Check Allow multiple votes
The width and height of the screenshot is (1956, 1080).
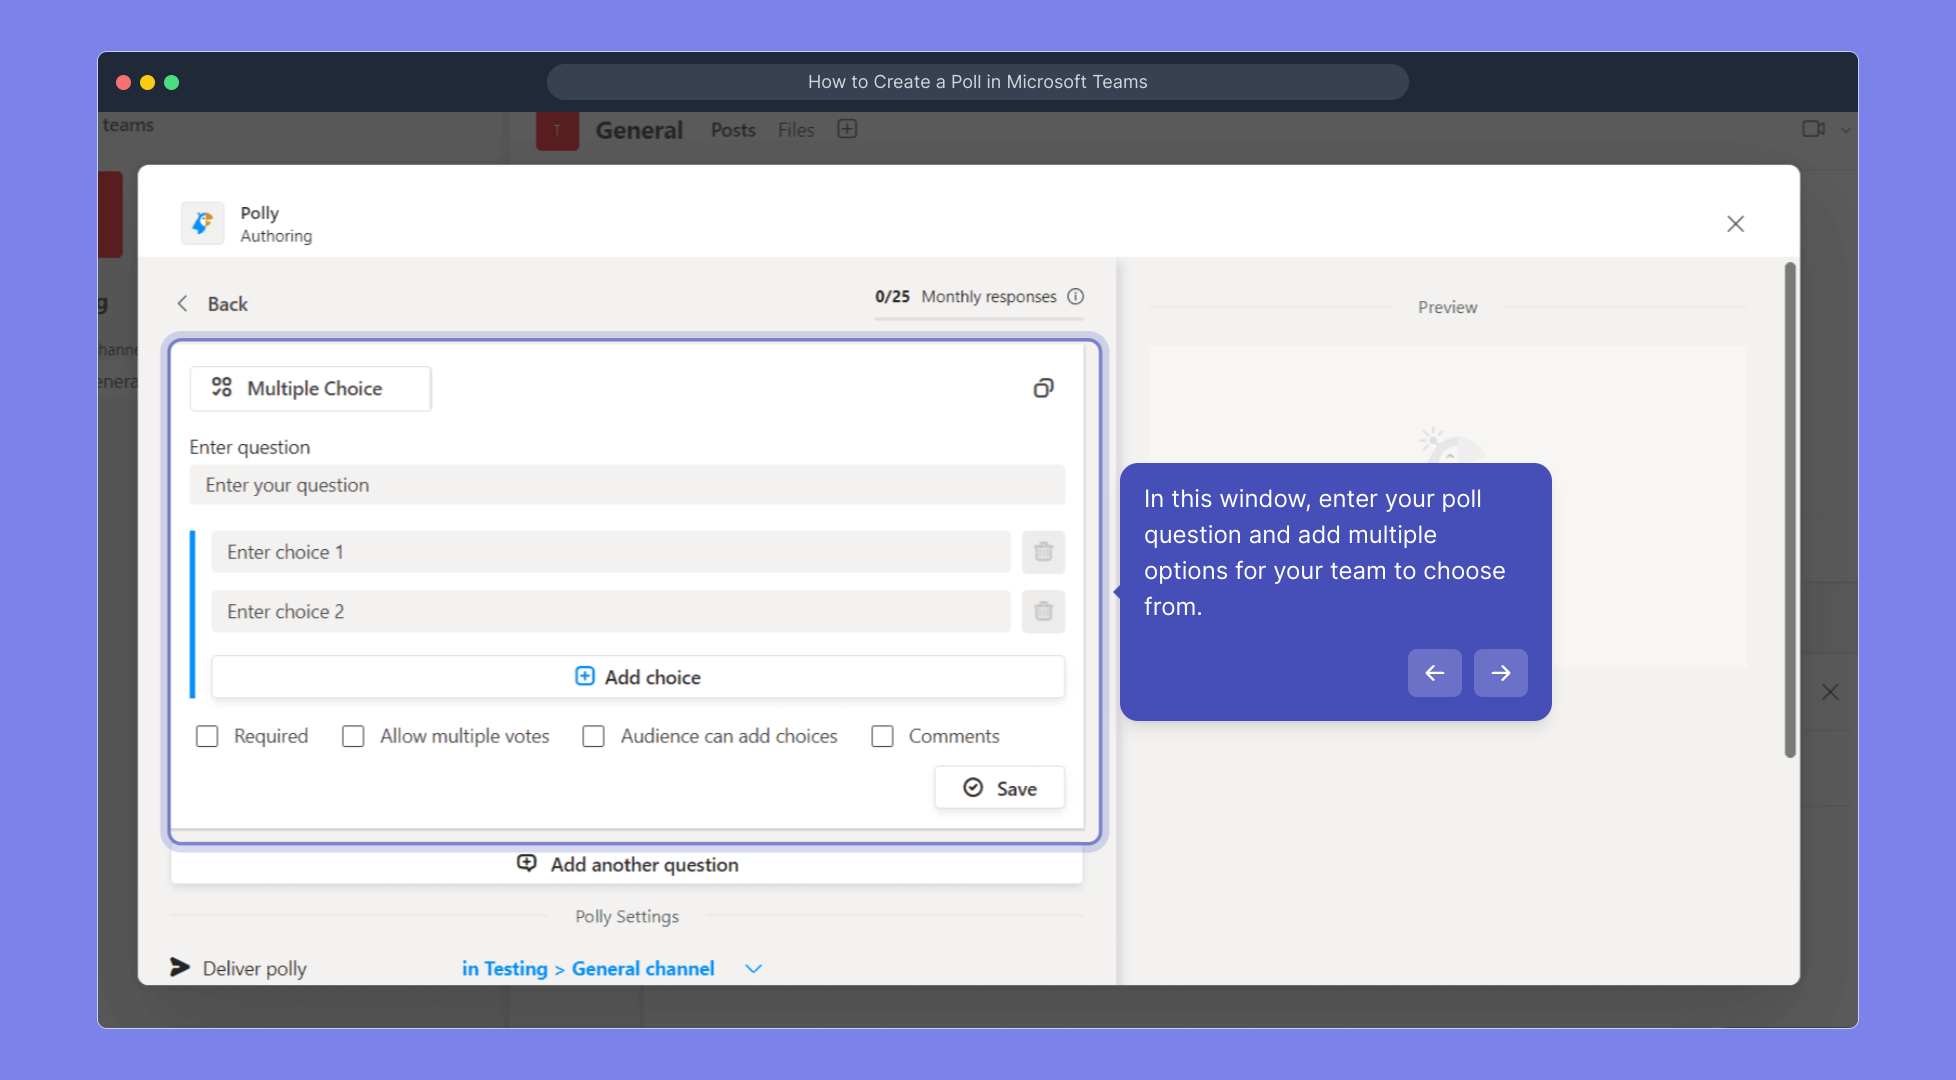tap(353, 735)
